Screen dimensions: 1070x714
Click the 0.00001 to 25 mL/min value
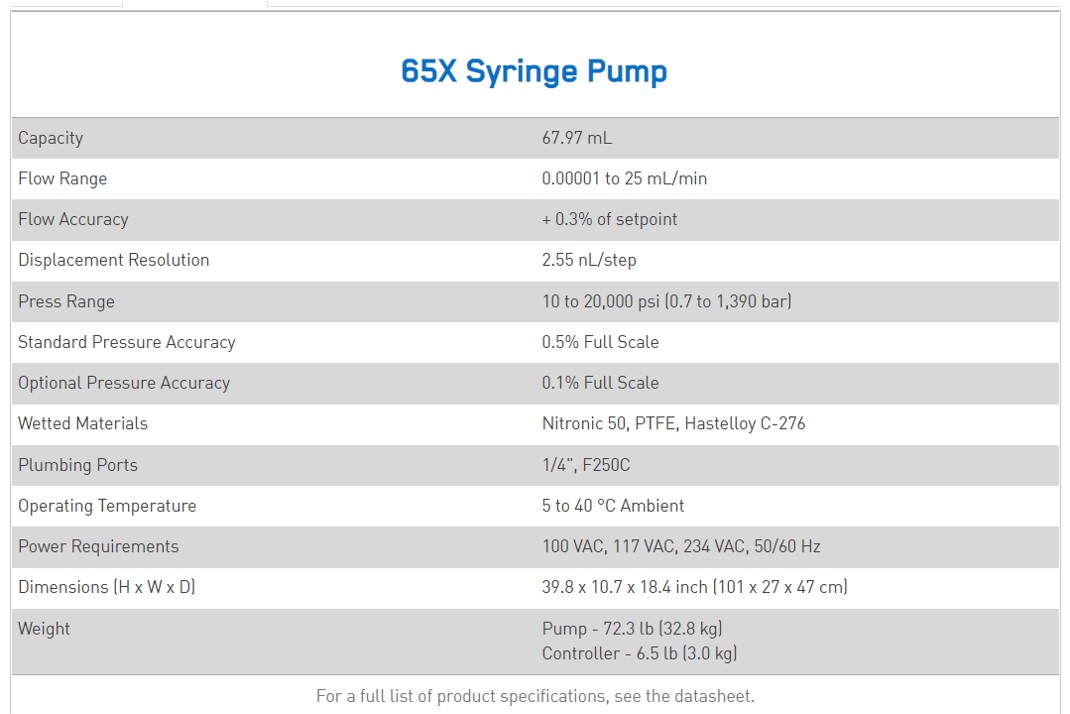point(624,179)
